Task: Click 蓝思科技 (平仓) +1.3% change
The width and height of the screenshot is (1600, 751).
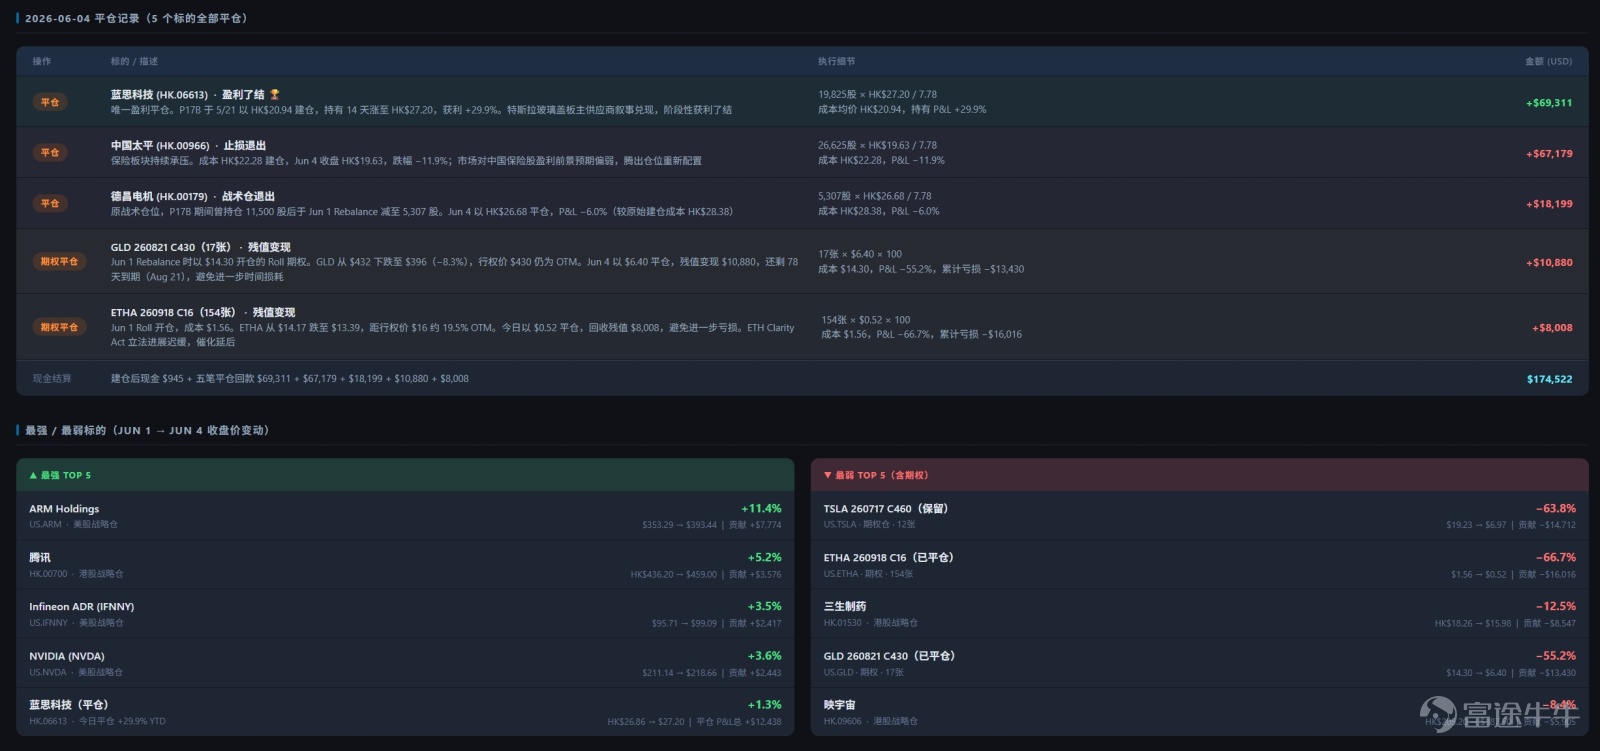Action: point(764,705)
